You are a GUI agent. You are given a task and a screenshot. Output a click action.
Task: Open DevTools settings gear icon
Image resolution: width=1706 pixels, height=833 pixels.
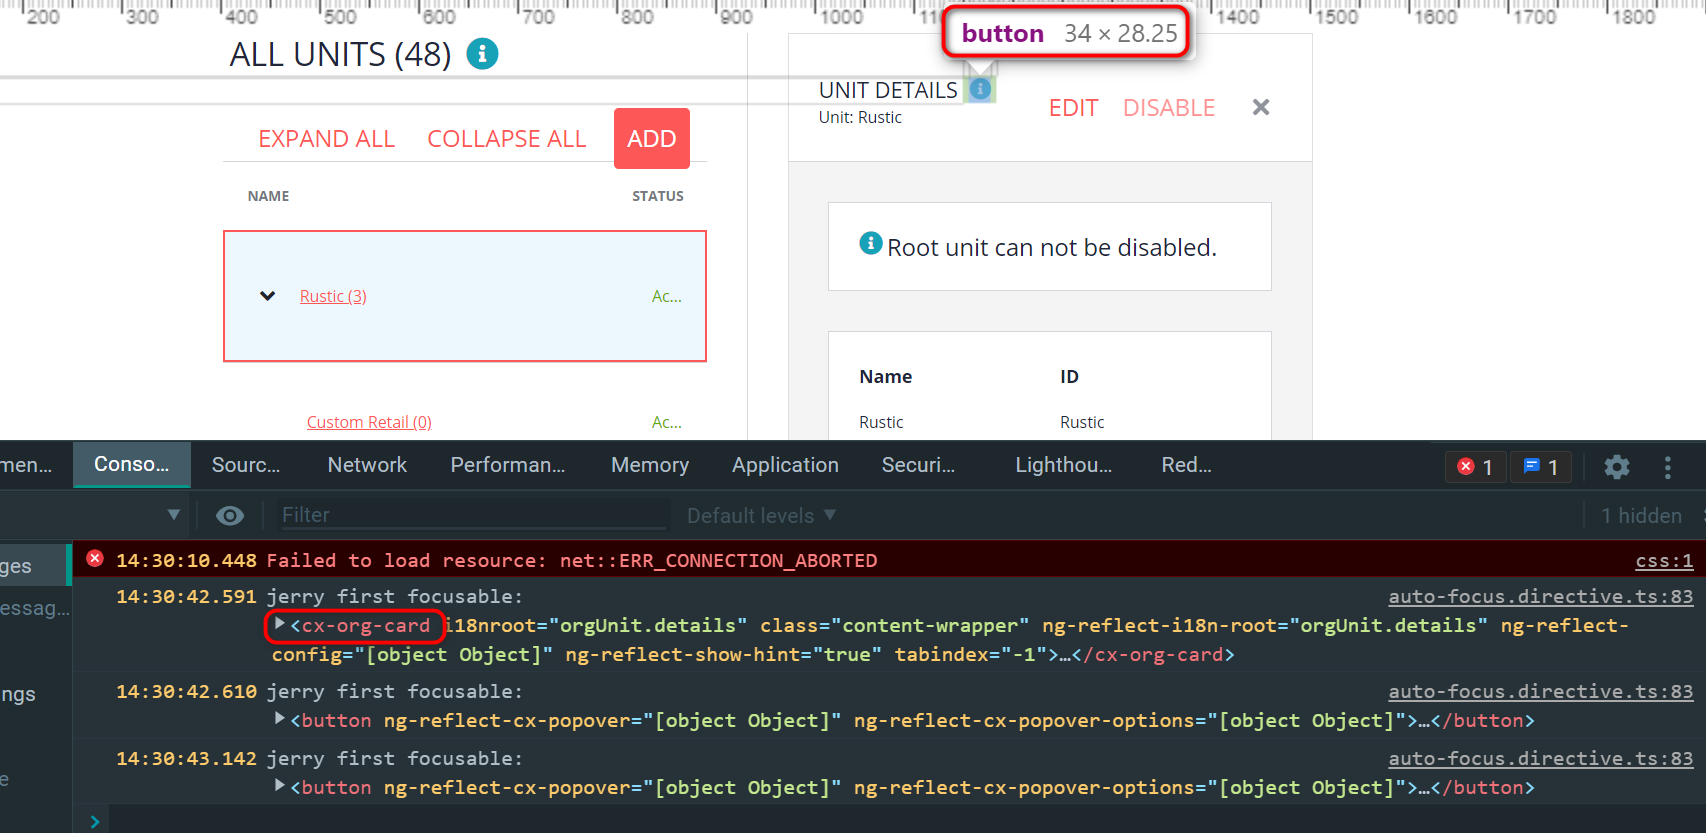(1617, 466)
